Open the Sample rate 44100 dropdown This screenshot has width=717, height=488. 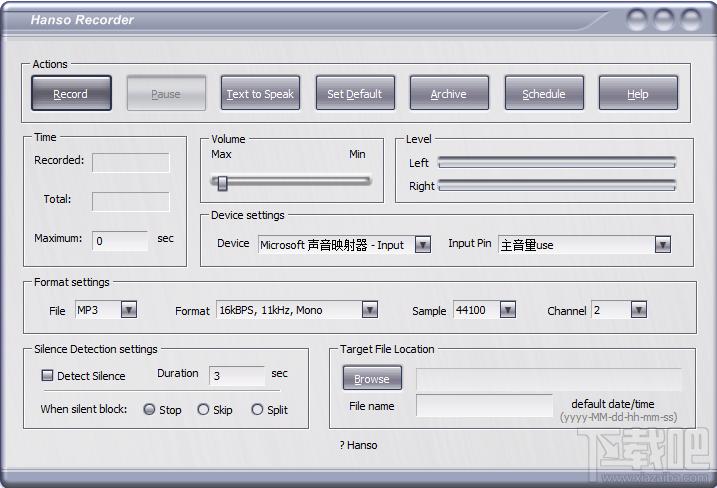pyautogui.click(x=508, y=310)
